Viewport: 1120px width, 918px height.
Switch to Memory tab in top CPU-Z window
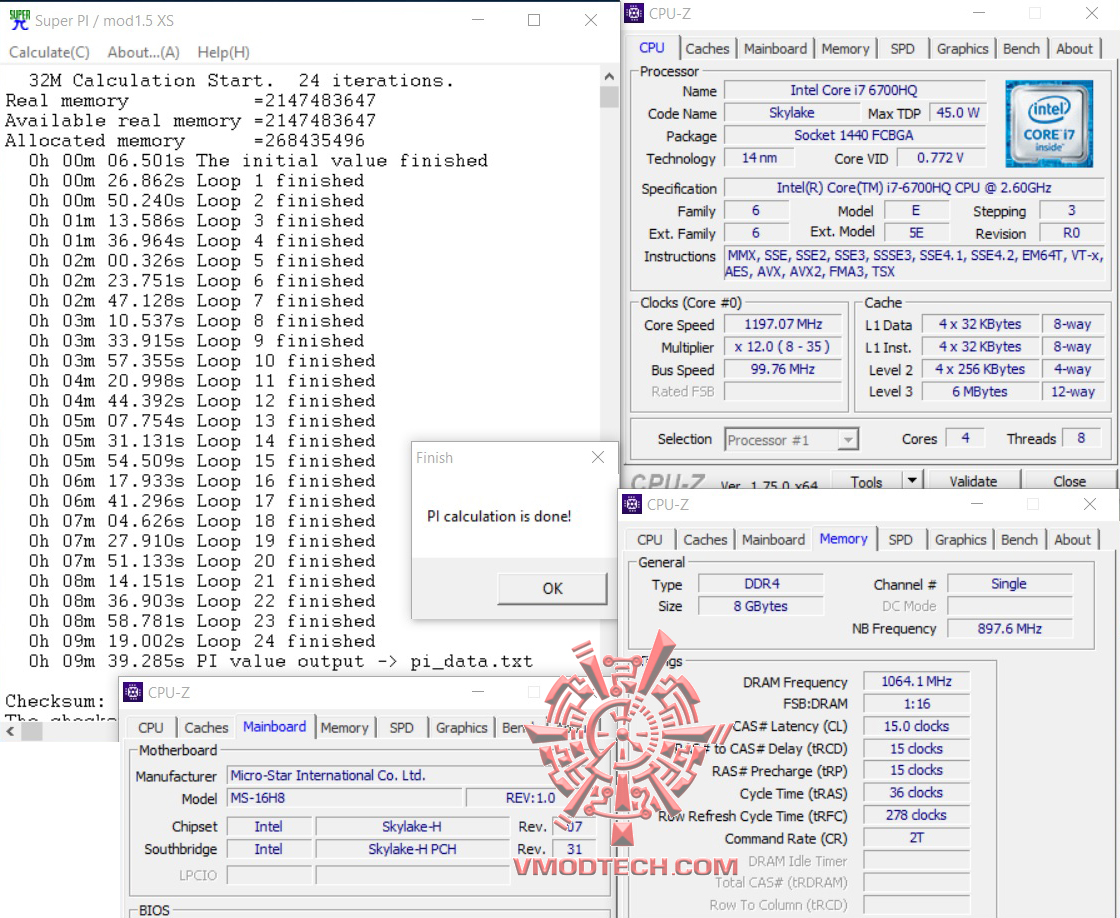pyautogui.click(x=845, y=49)
